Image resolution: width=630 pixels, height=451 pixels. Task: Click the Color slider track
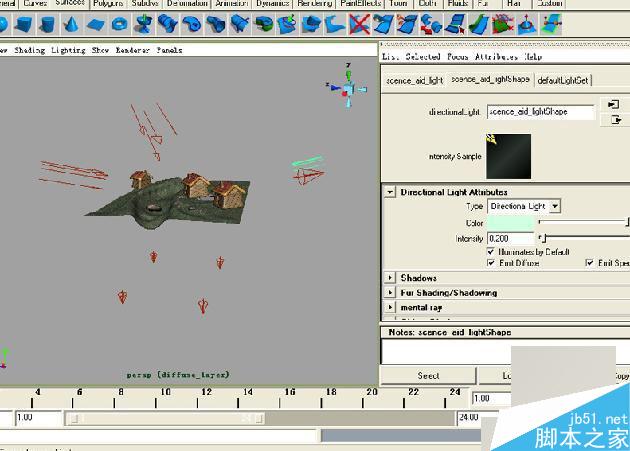click(x=583, y=222)
